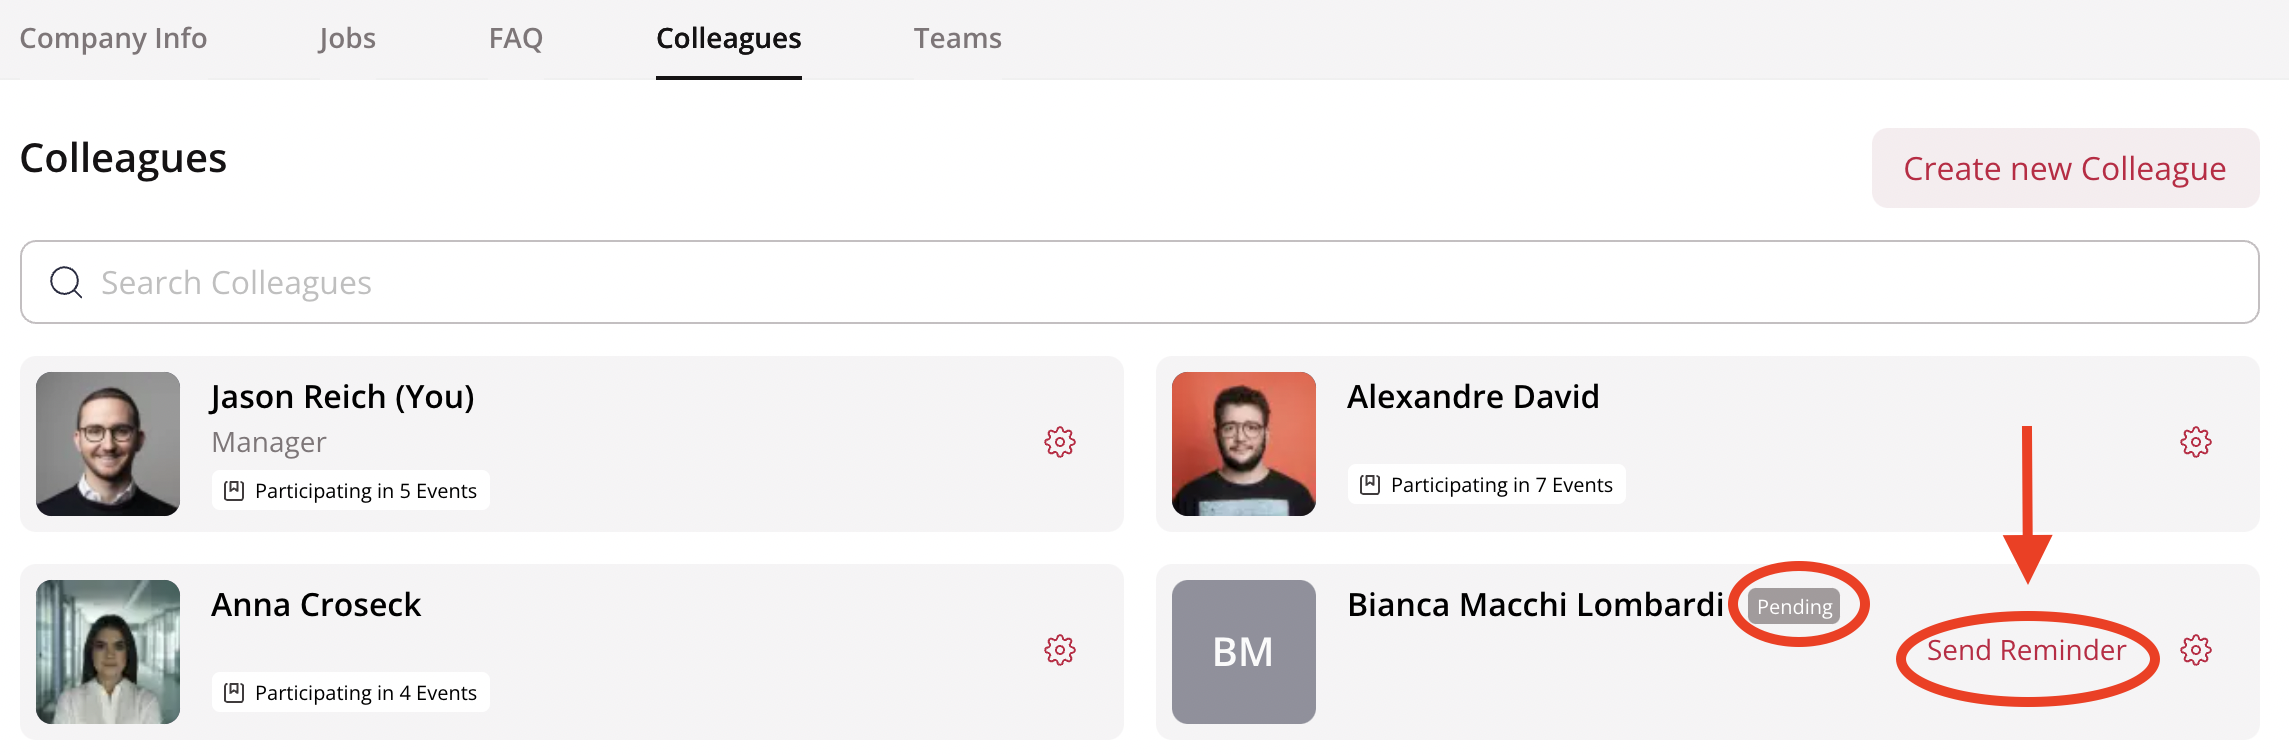Image resolution: width=2289 pixels, height=755 pixels.
Task: Open settings gear for Alexandre David
Action: [2195, 442]
